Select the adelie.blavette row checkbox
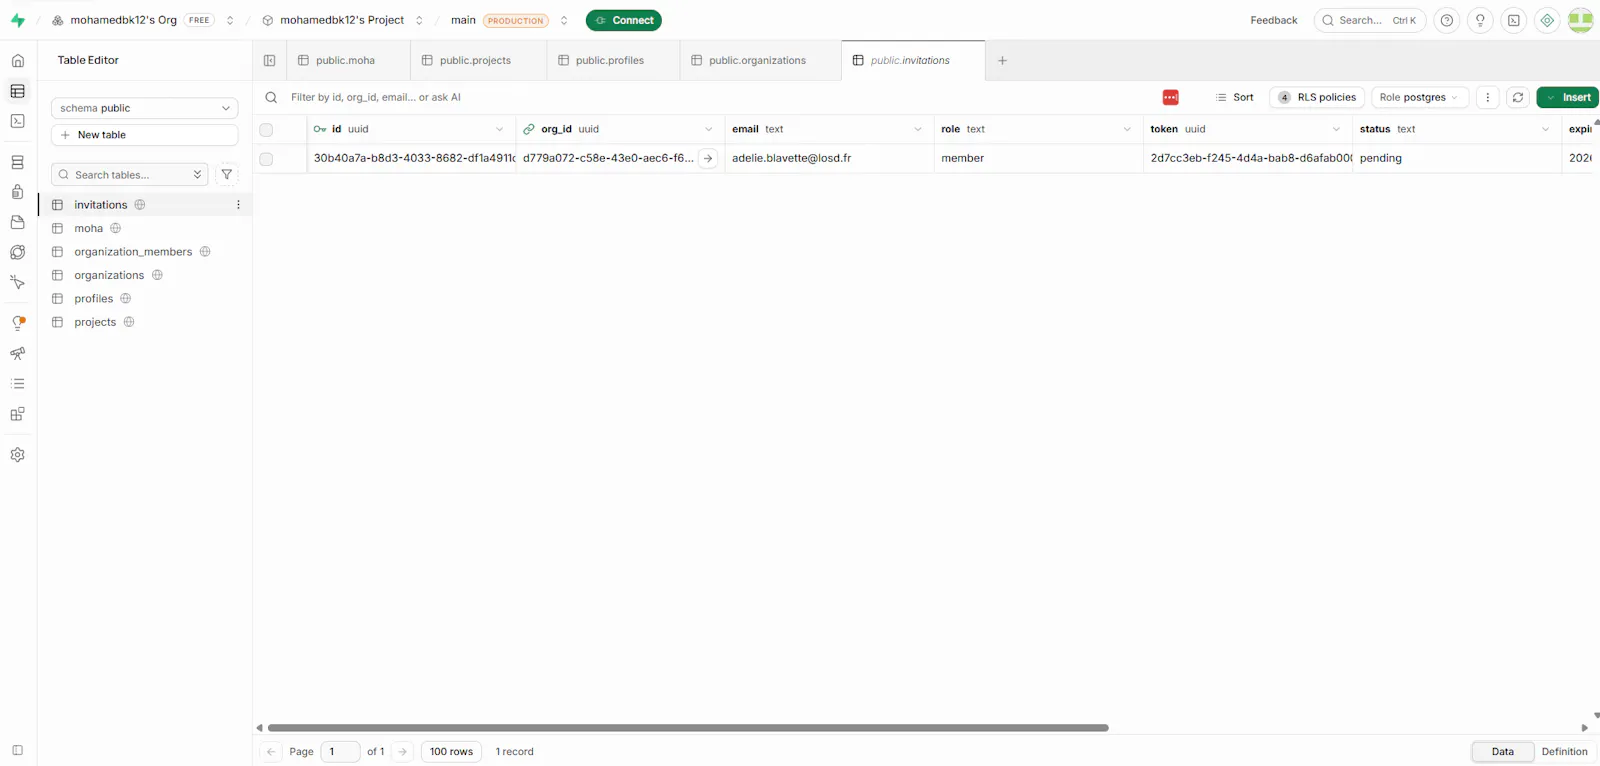1600x766 pixels. click(x=266, y=158)
